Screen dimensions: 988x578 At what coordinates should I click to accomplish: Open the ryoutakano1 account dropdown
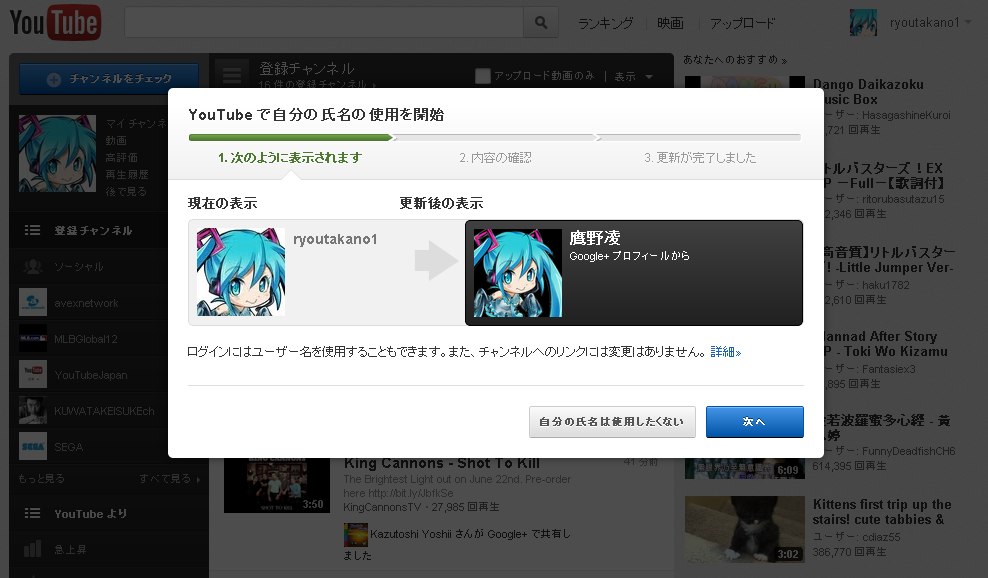(x=931, y=23)
